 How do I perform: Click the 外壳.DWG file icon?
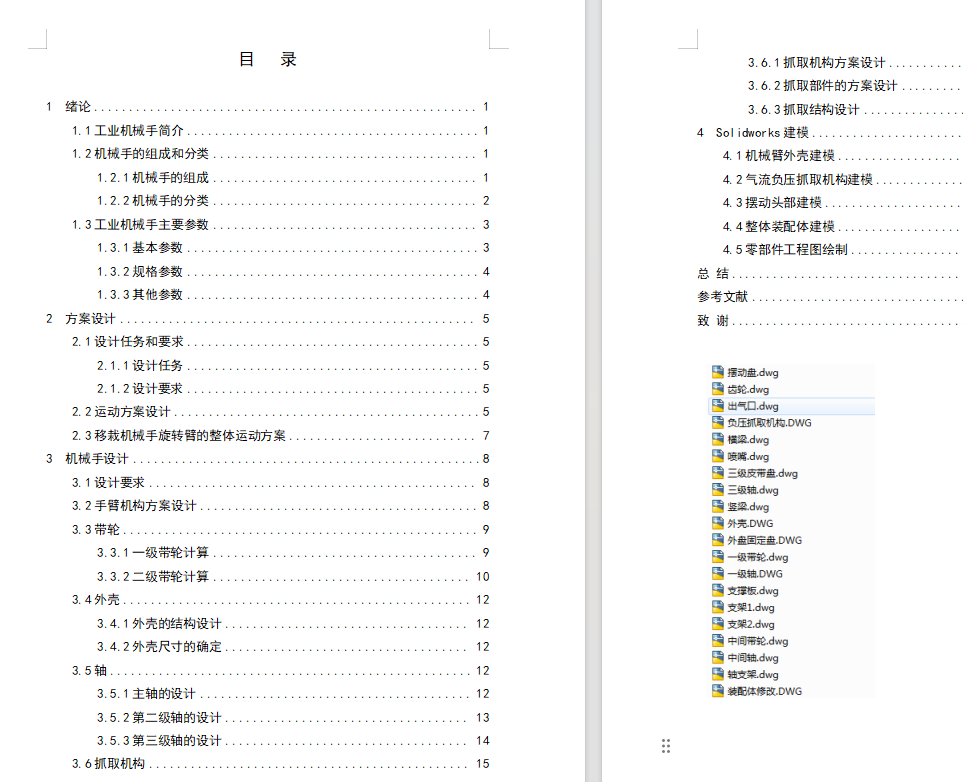[x=717, y=523]
